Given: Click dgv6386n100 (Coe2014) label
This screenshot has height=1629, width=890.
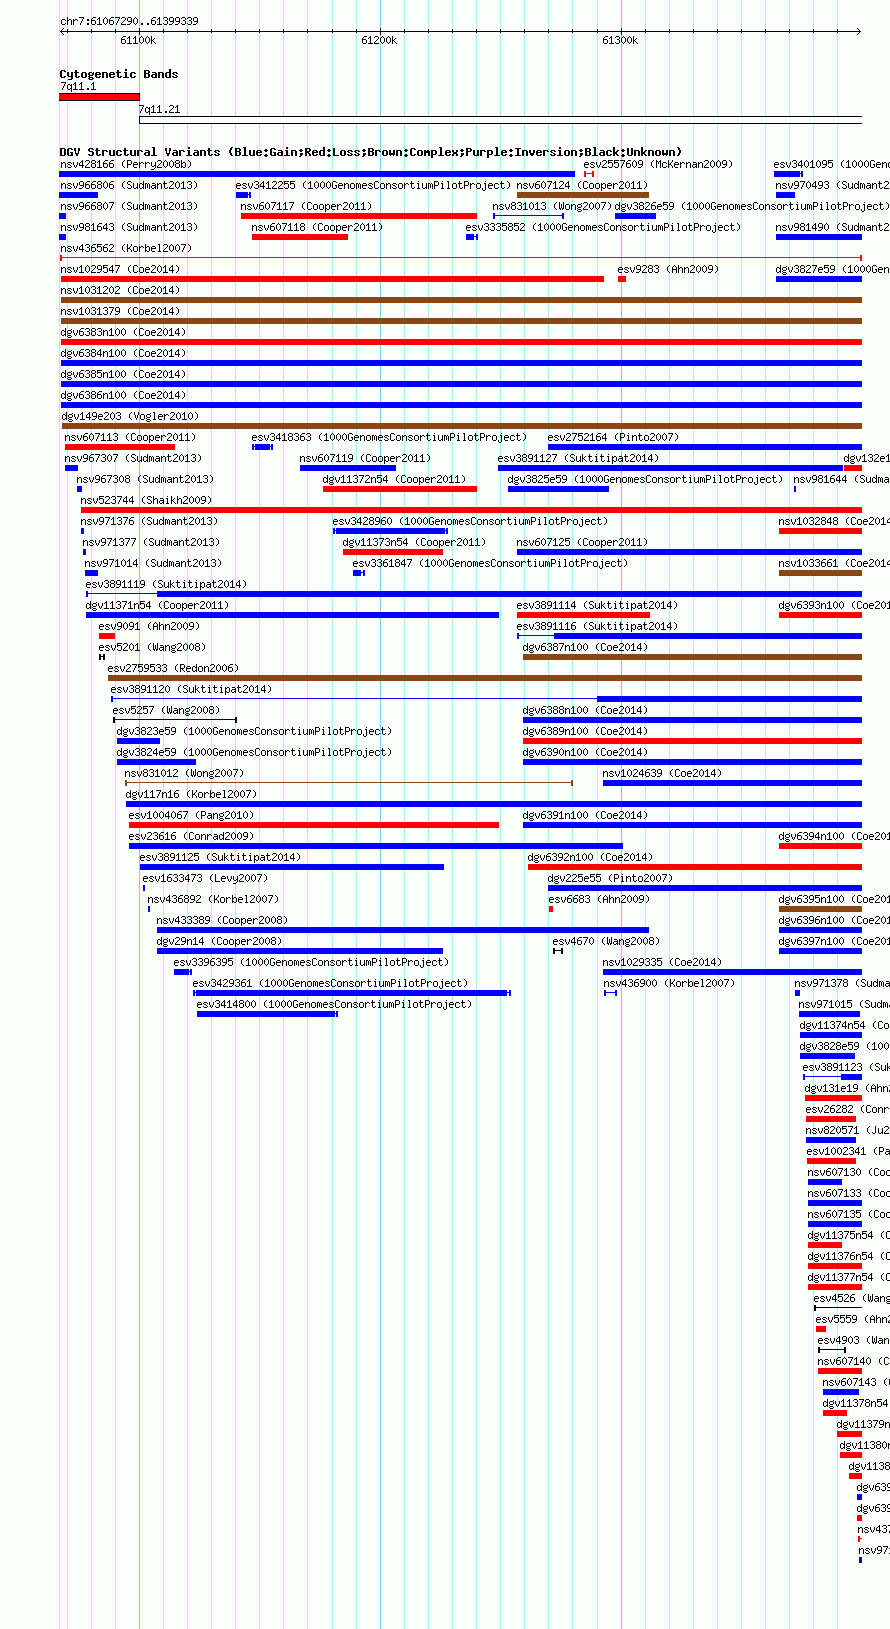Looking at the screenshot, I should click(x=123, y=395).
